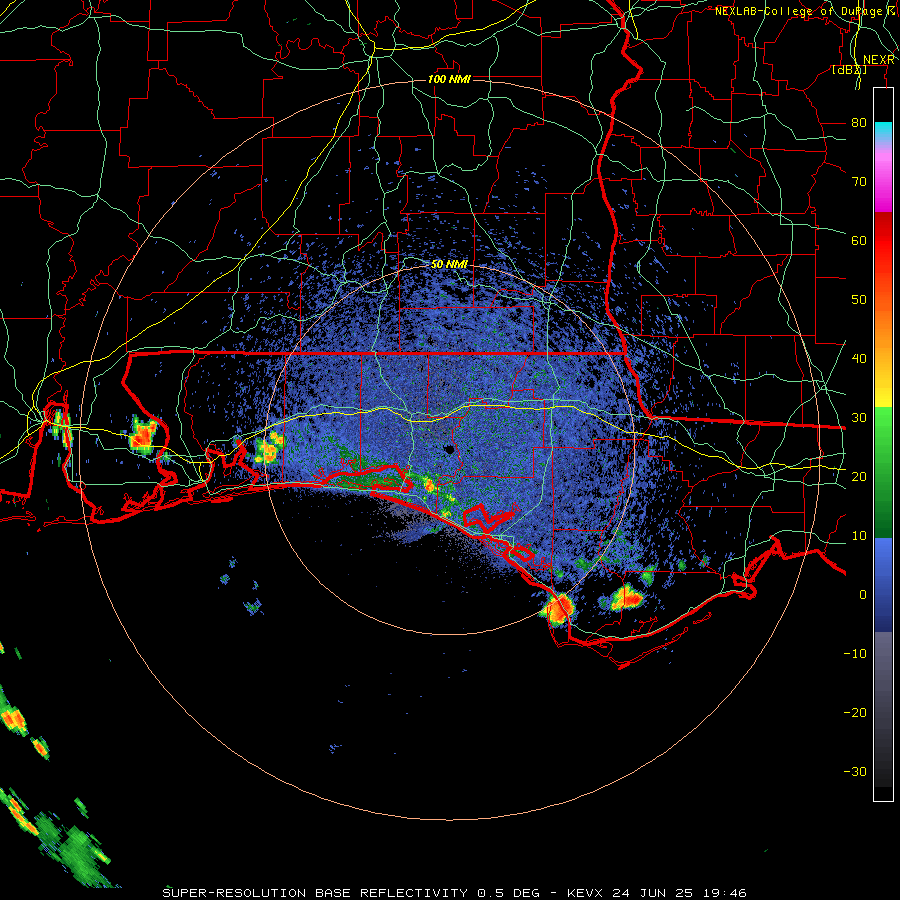Click the small black cone-of-silence spot at radar center
Image resolution: width=900 pixels, height=900 pixels.
tap(449, 449)
